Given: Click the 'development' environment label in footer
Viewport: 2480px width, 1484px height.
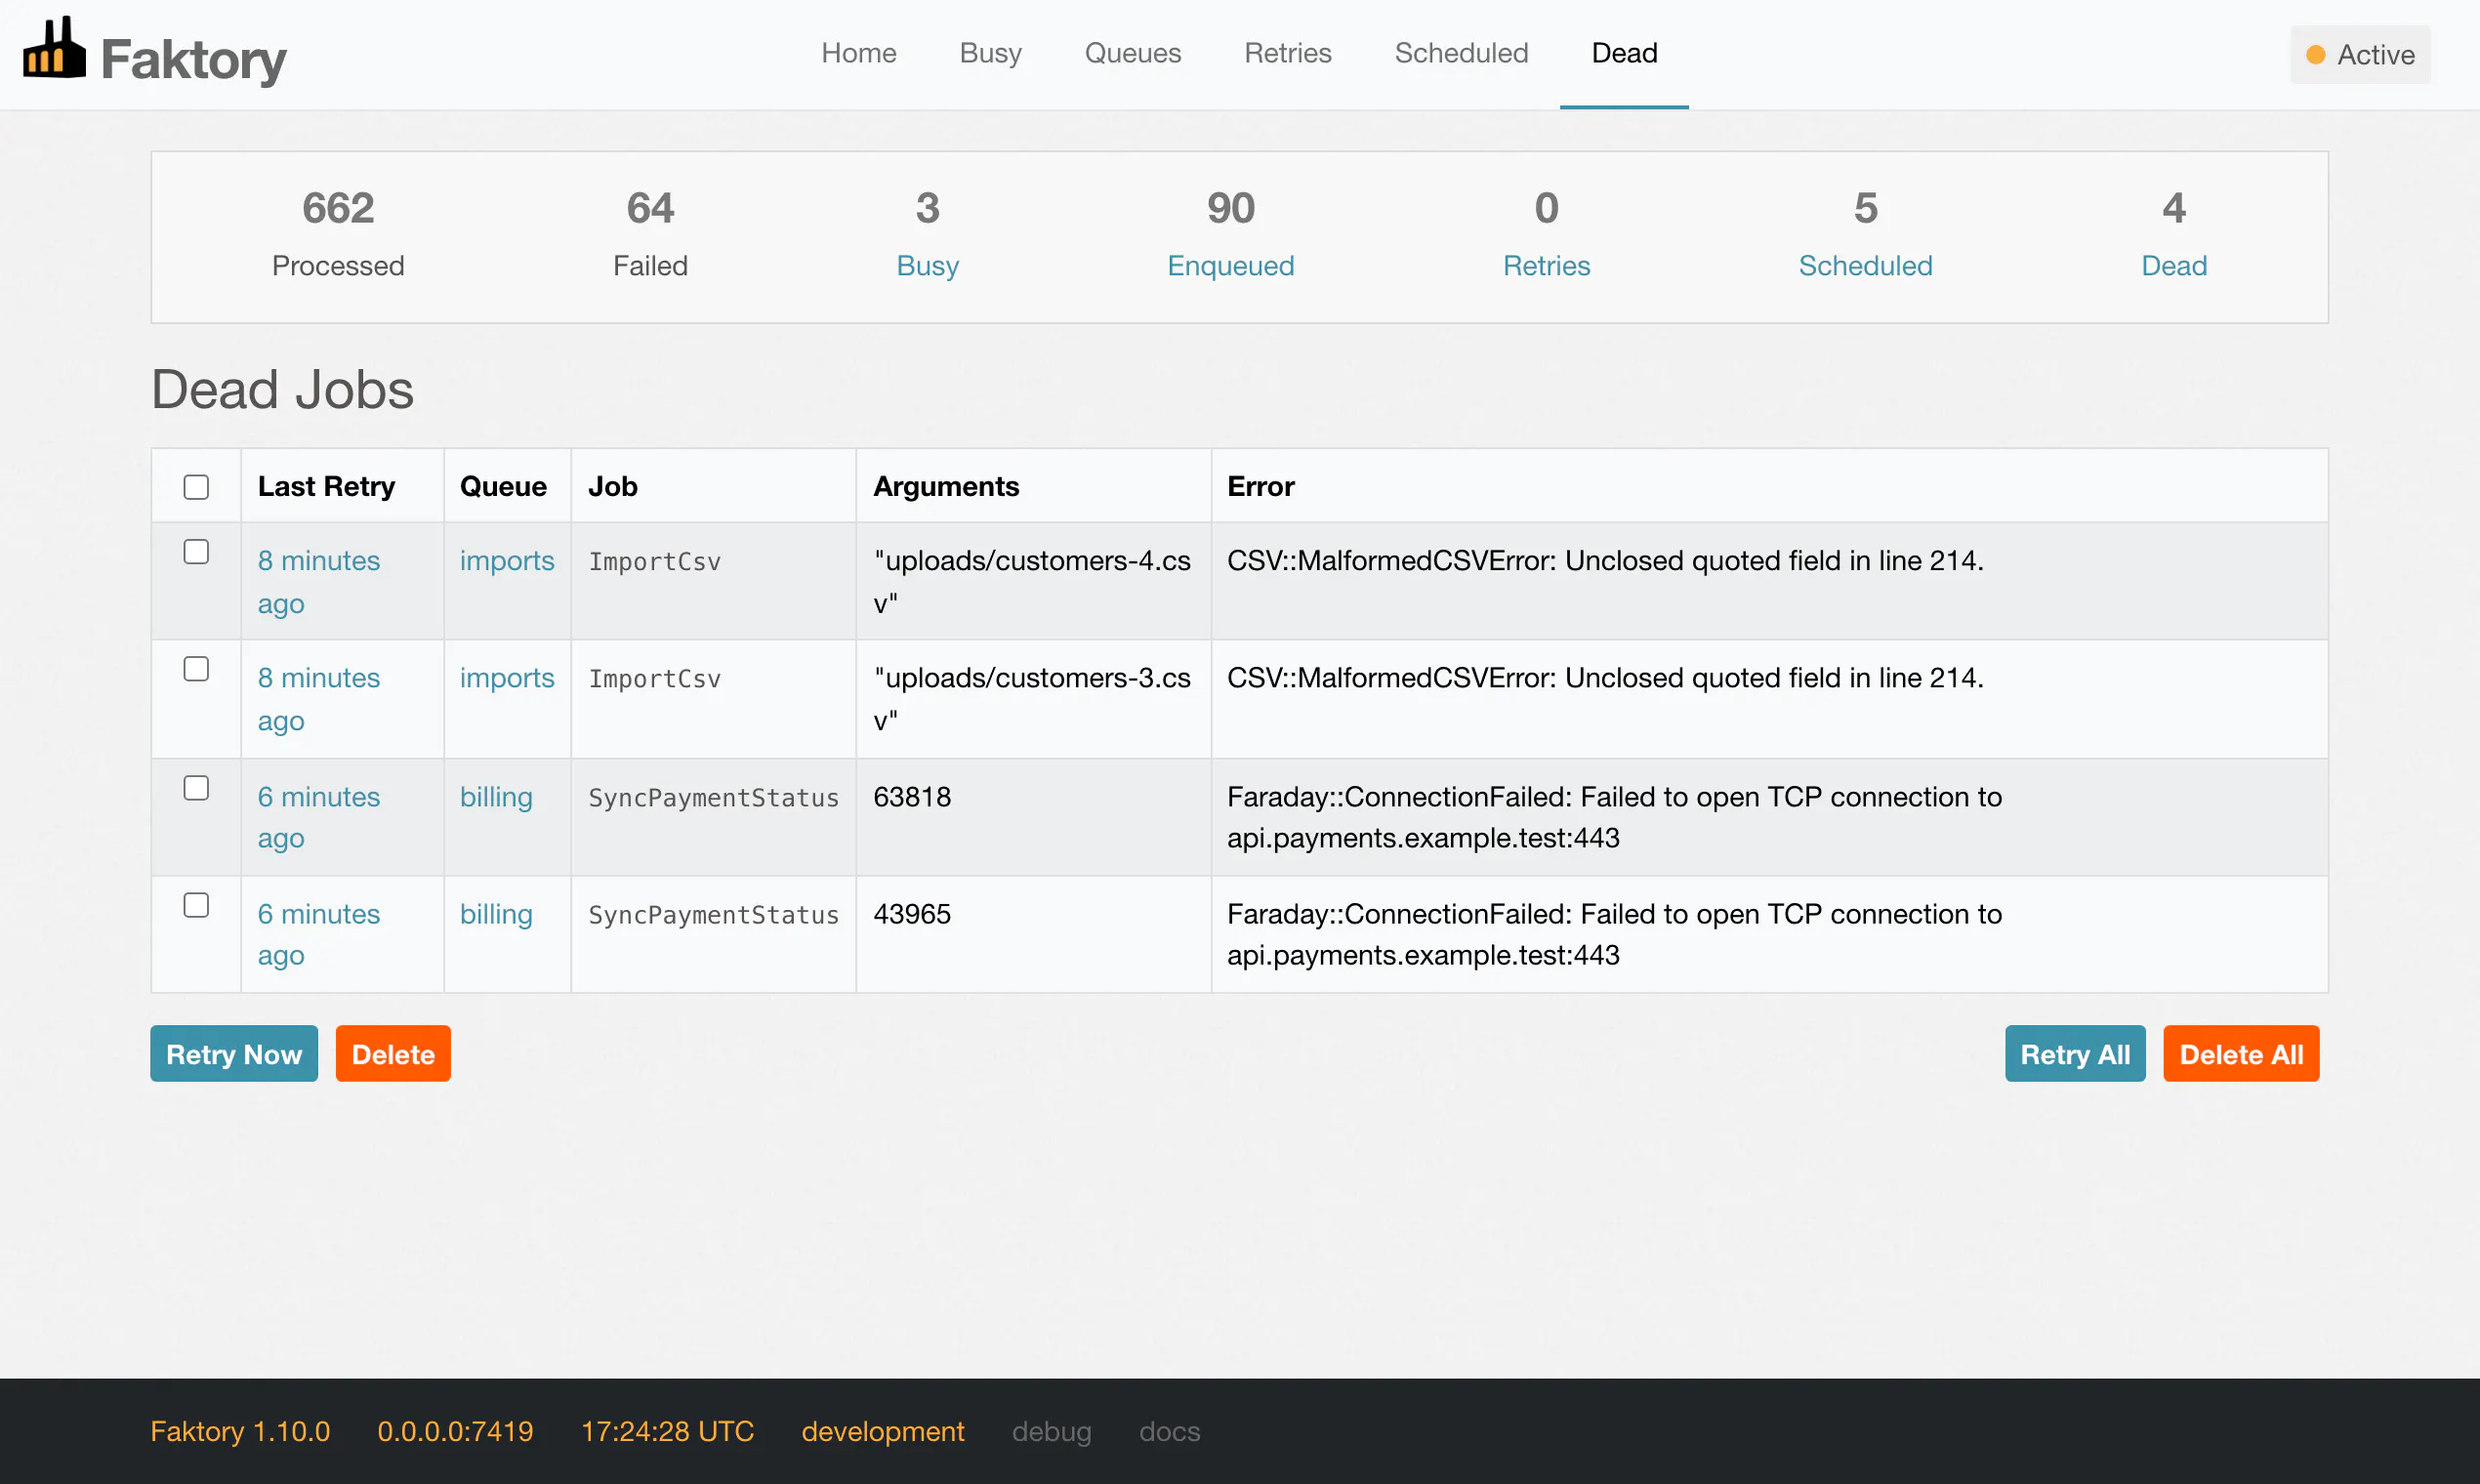Looking at the screenshot, I should click(x=882, y=1431).
